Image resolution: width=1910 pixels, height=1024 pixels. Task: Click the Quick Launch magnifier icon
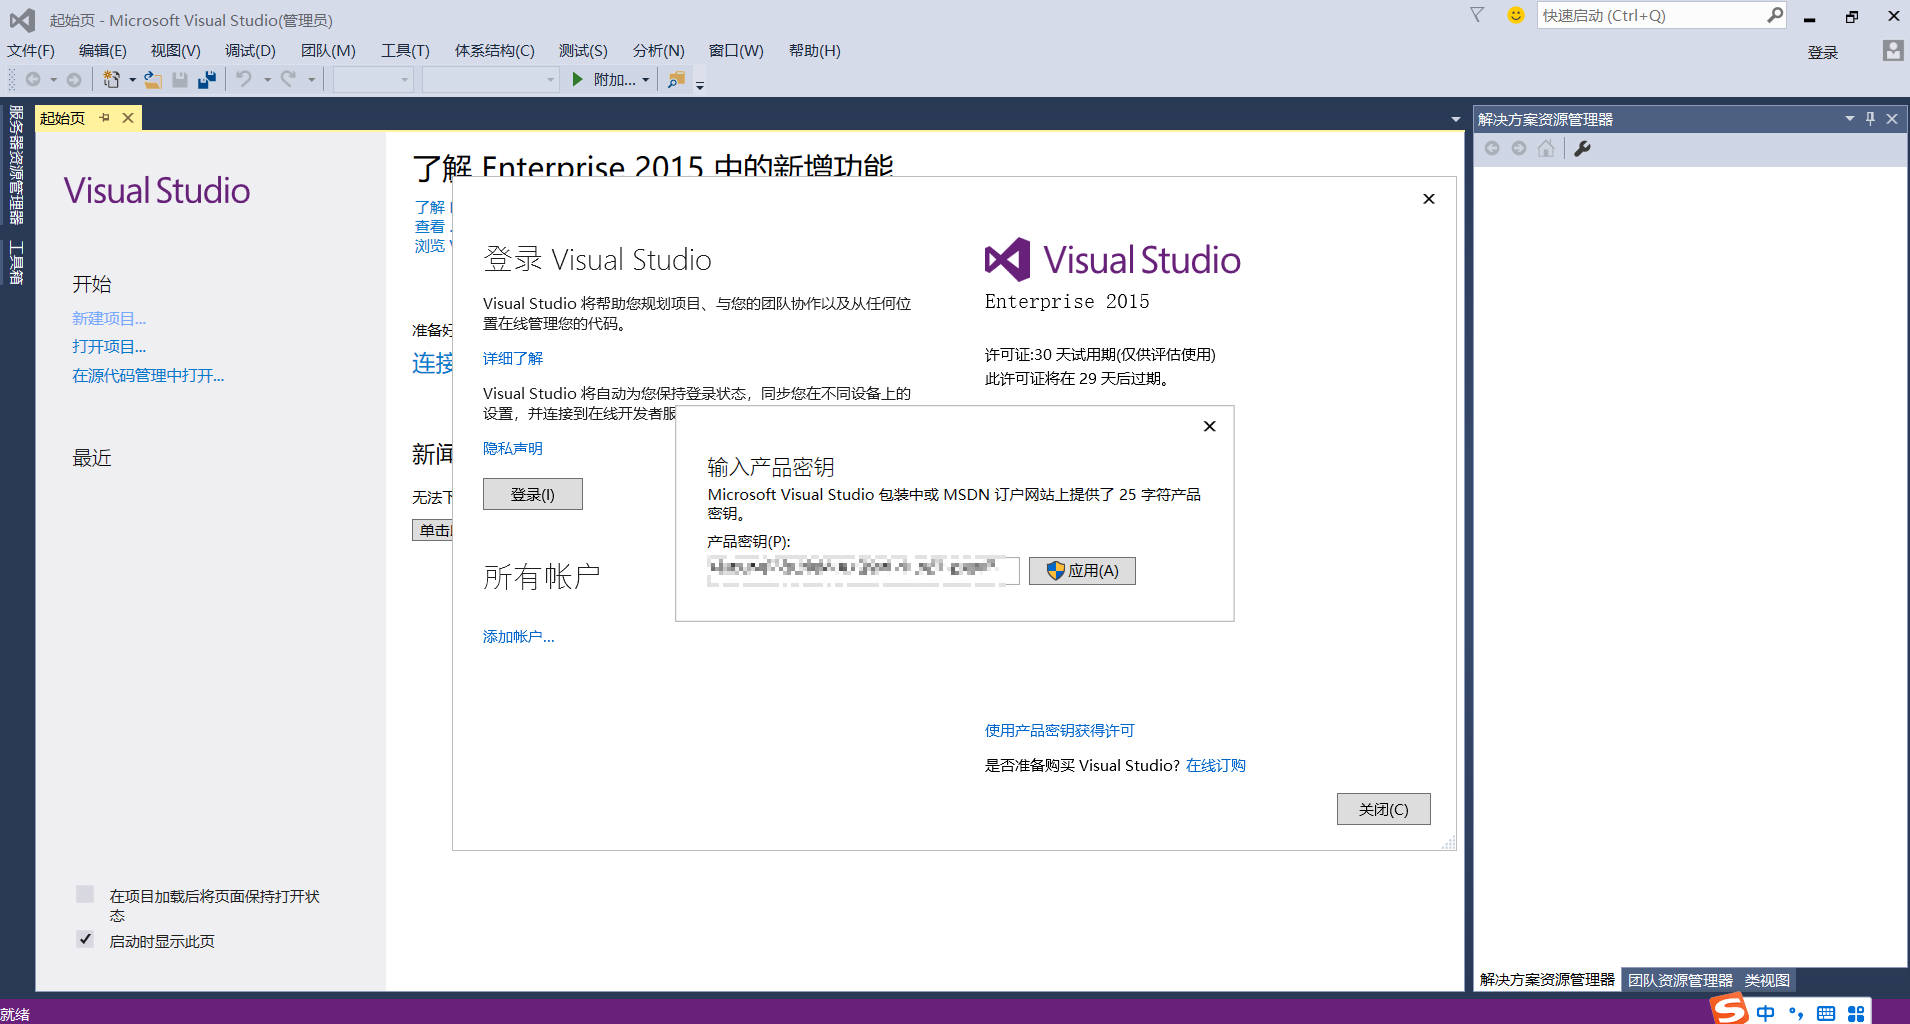(1774, 15)
